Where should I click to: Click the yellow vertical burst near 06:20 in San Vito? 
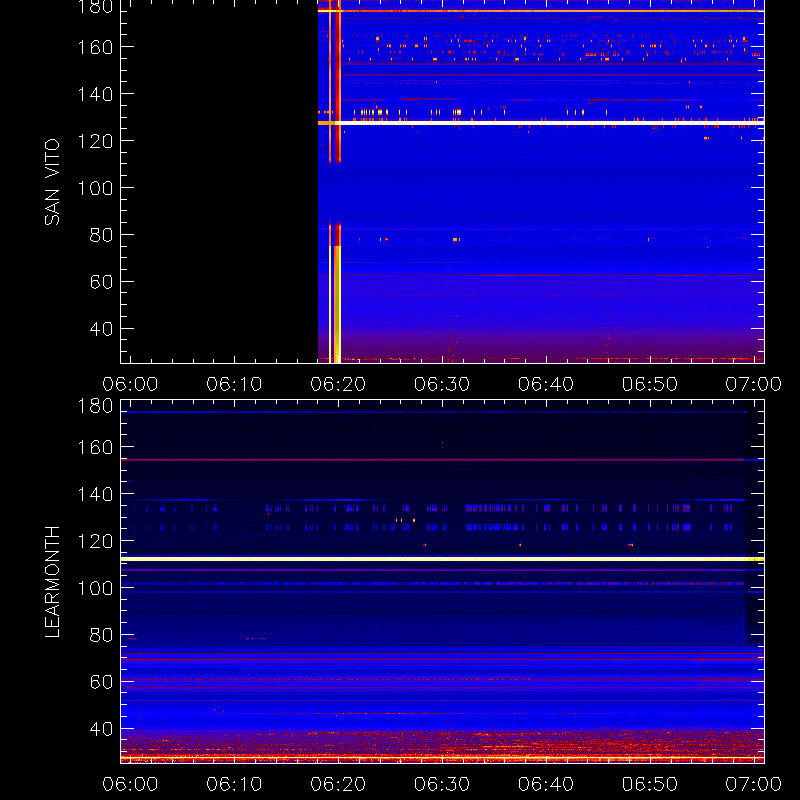[x=337, y=304]
